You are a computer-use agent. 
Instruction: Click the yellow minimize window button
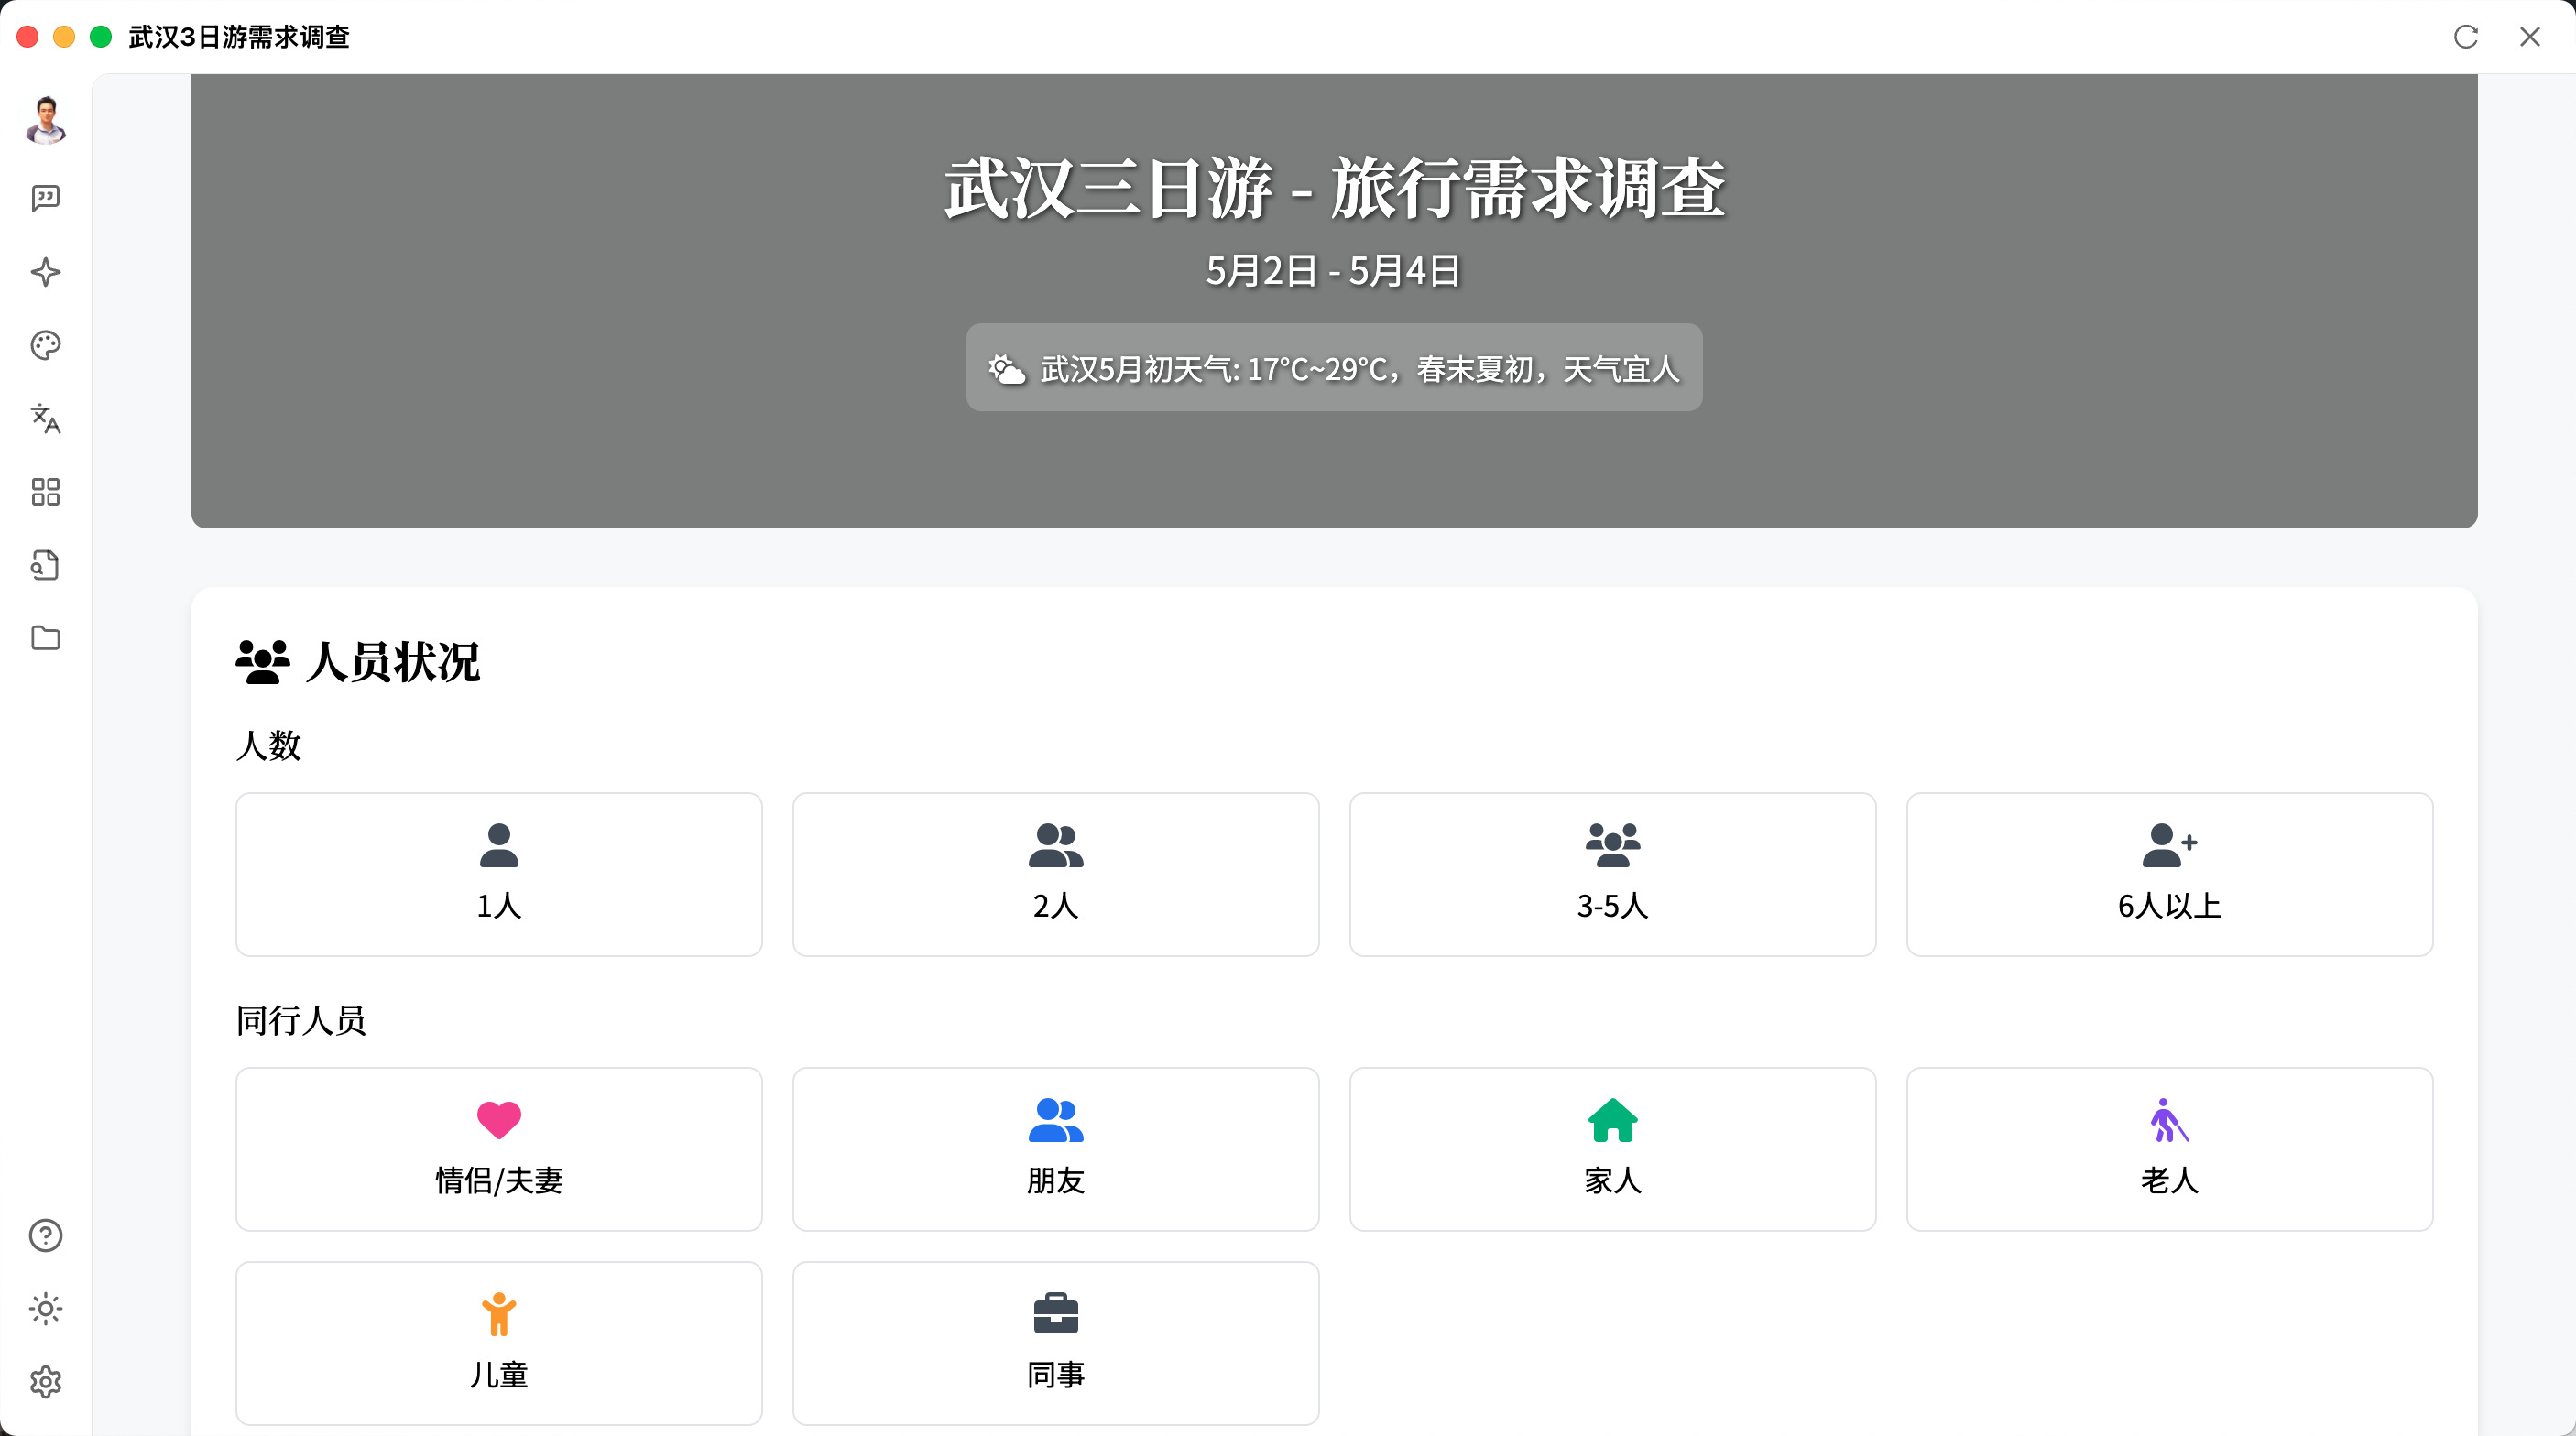(x=64, y=37)
